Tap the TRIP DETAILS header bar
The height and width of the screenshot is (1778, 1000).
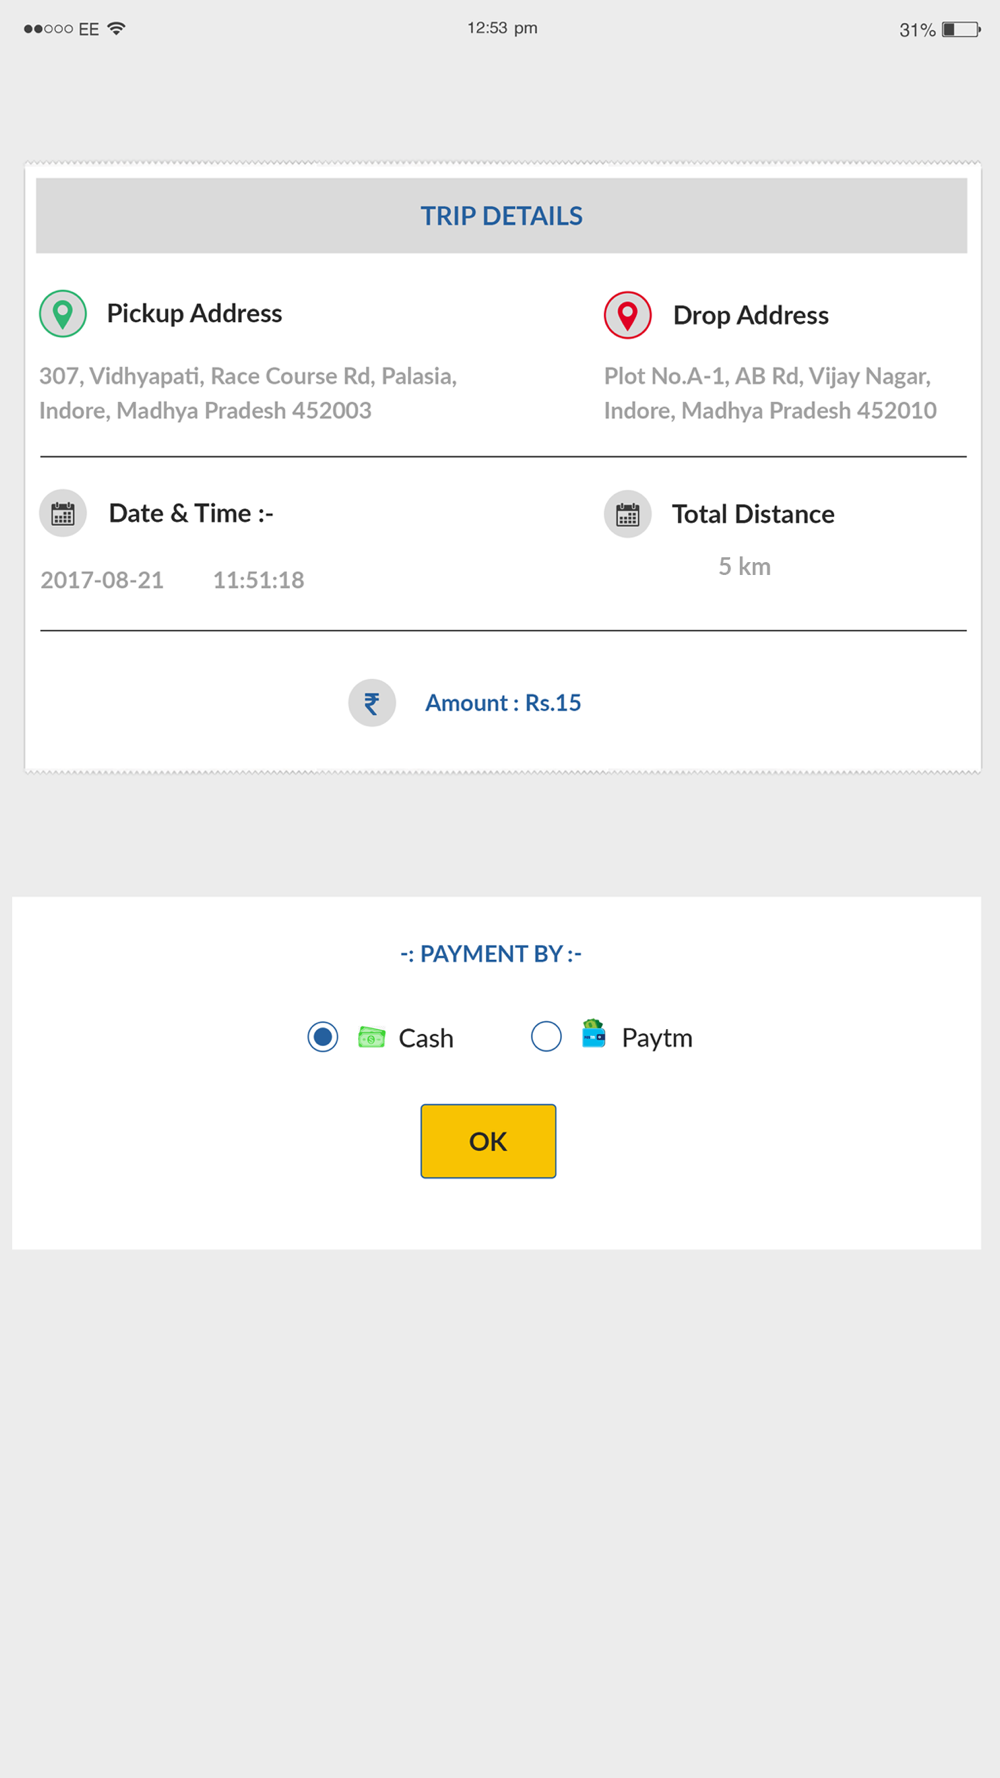click(501, 216)
